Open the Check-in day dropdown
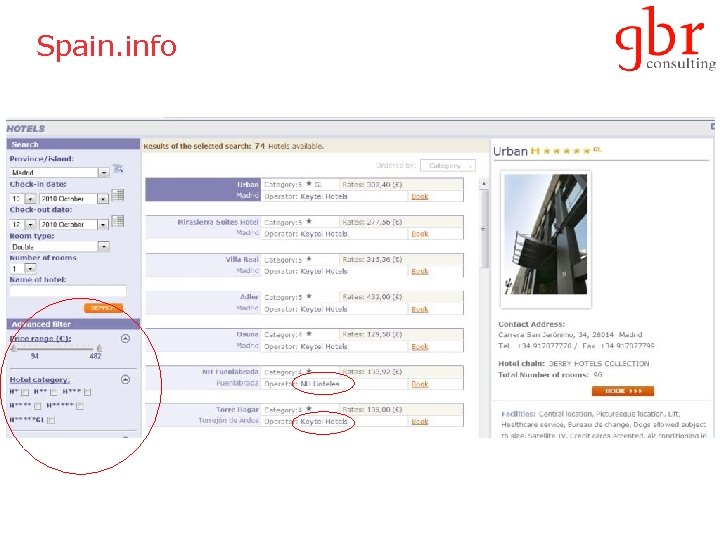Viewport: 720px width, 540px height. (x=23, y=199)
